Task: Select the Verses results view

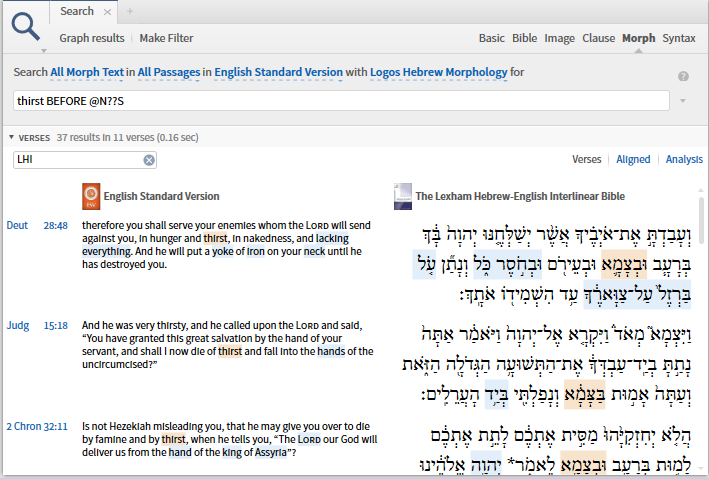Action: point(586,160)
